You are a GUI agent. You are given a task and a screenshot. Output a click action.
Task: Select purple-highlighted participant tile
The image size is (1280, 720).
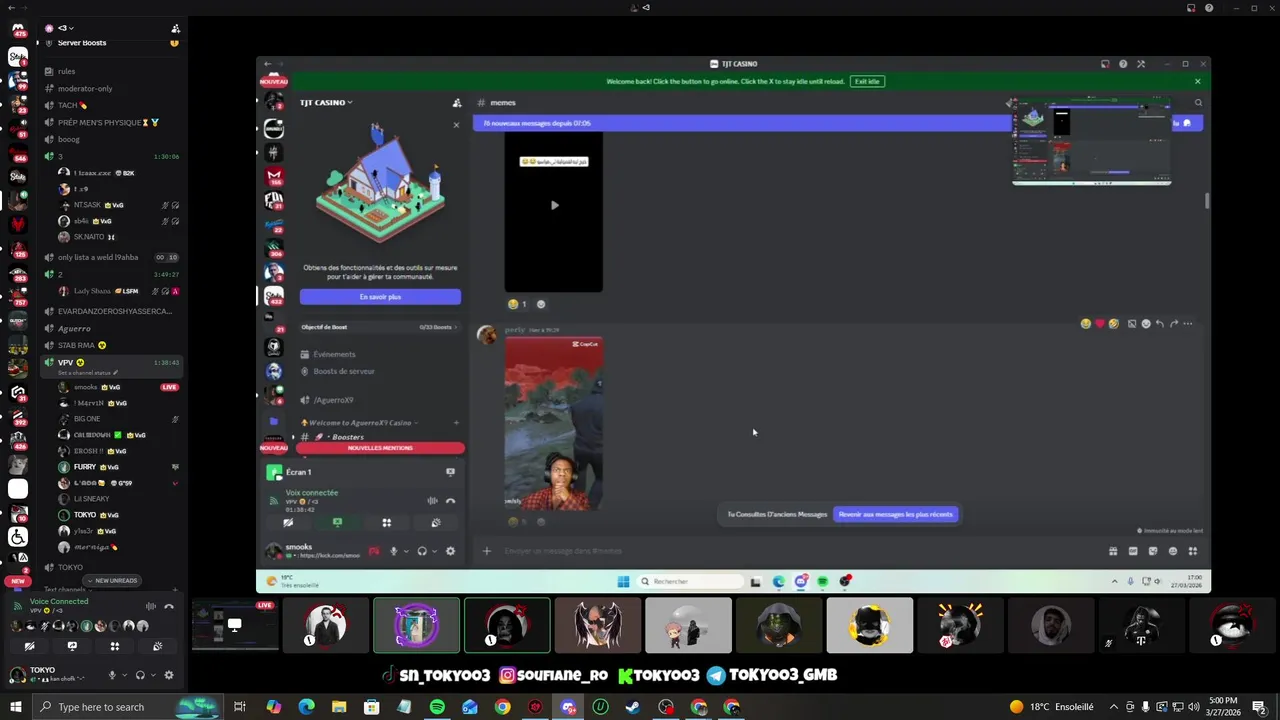click(417, 625)
